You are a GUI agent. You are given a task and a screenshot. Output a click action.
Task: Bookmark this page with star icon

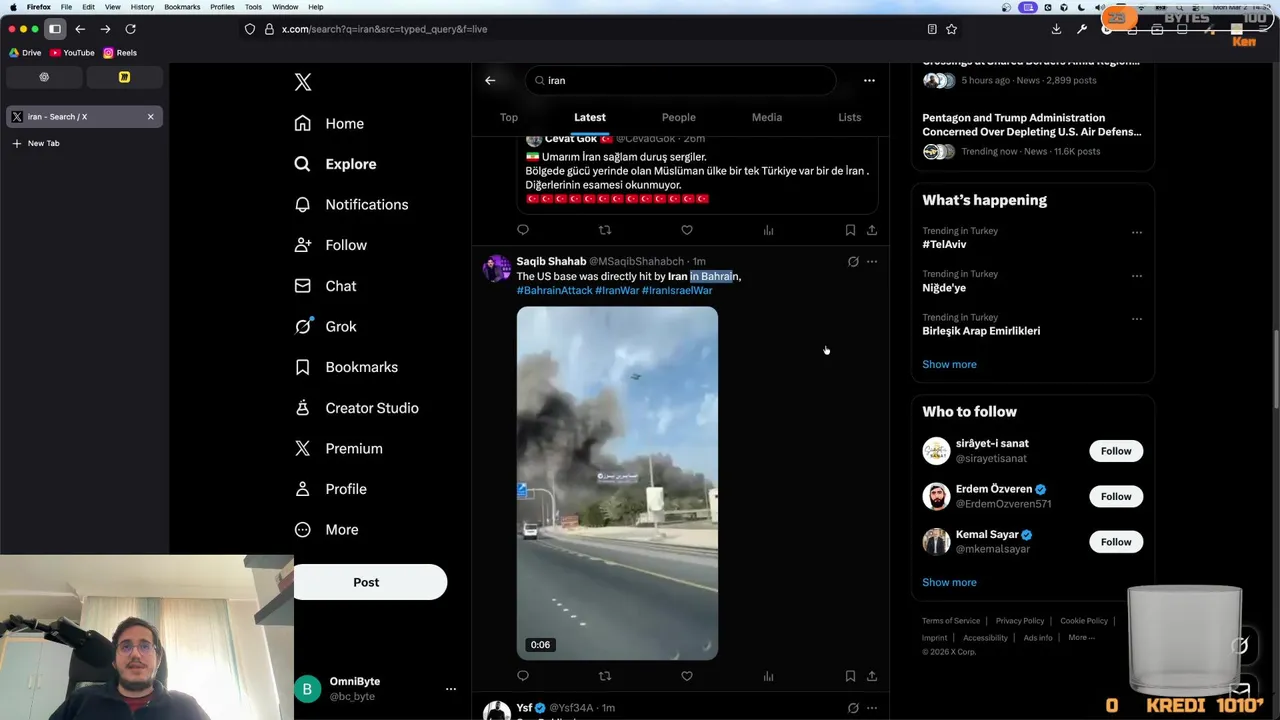[x=951, y=29]
